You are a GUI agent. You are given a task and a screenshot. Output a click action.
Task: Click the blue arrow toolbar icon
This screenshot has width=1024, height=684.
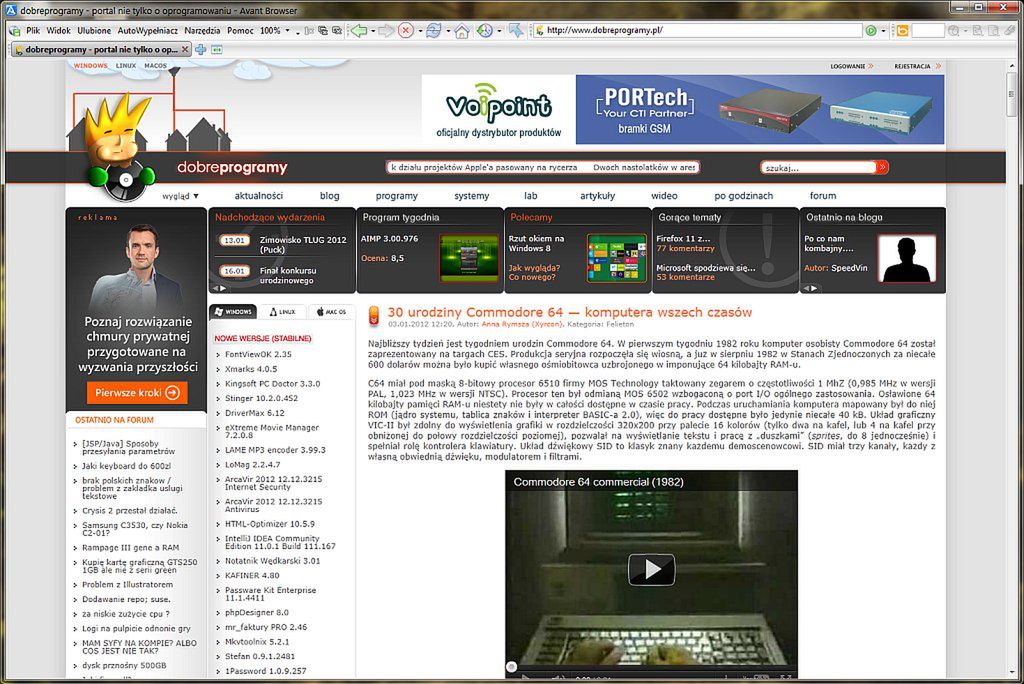[x=516, y=31]
